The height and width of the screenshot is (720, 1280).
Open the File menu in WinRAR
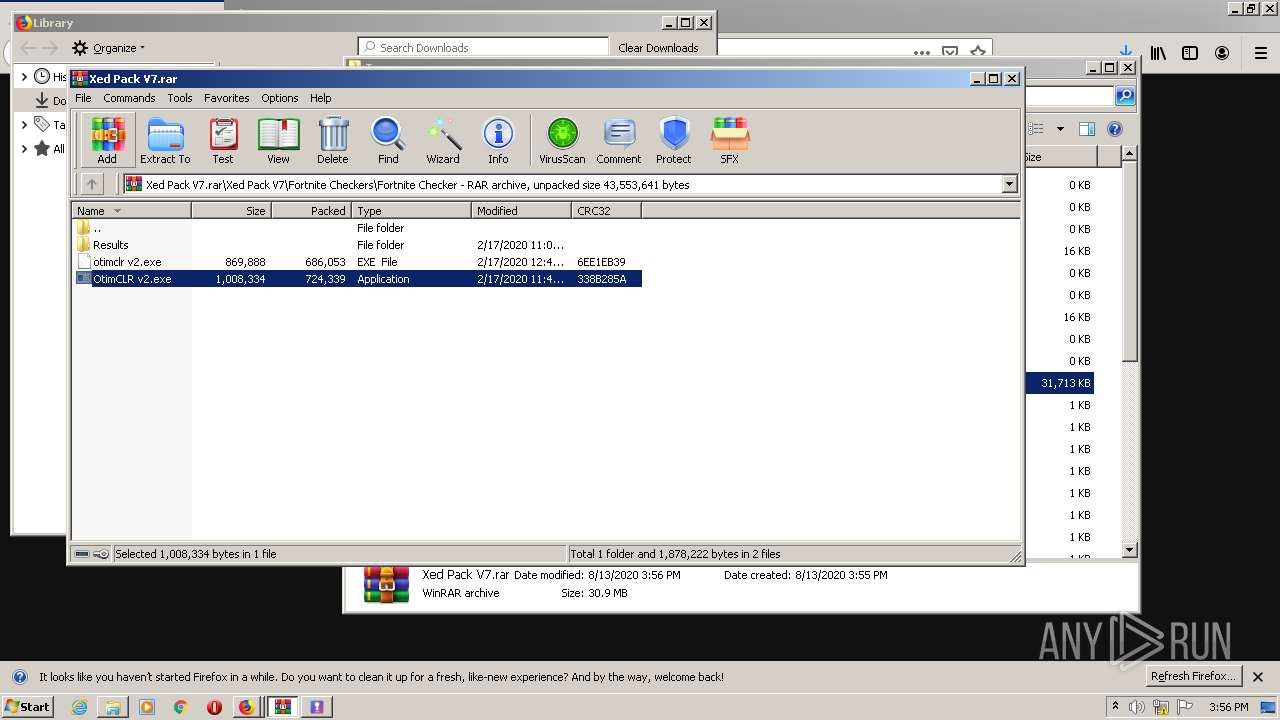83,98
